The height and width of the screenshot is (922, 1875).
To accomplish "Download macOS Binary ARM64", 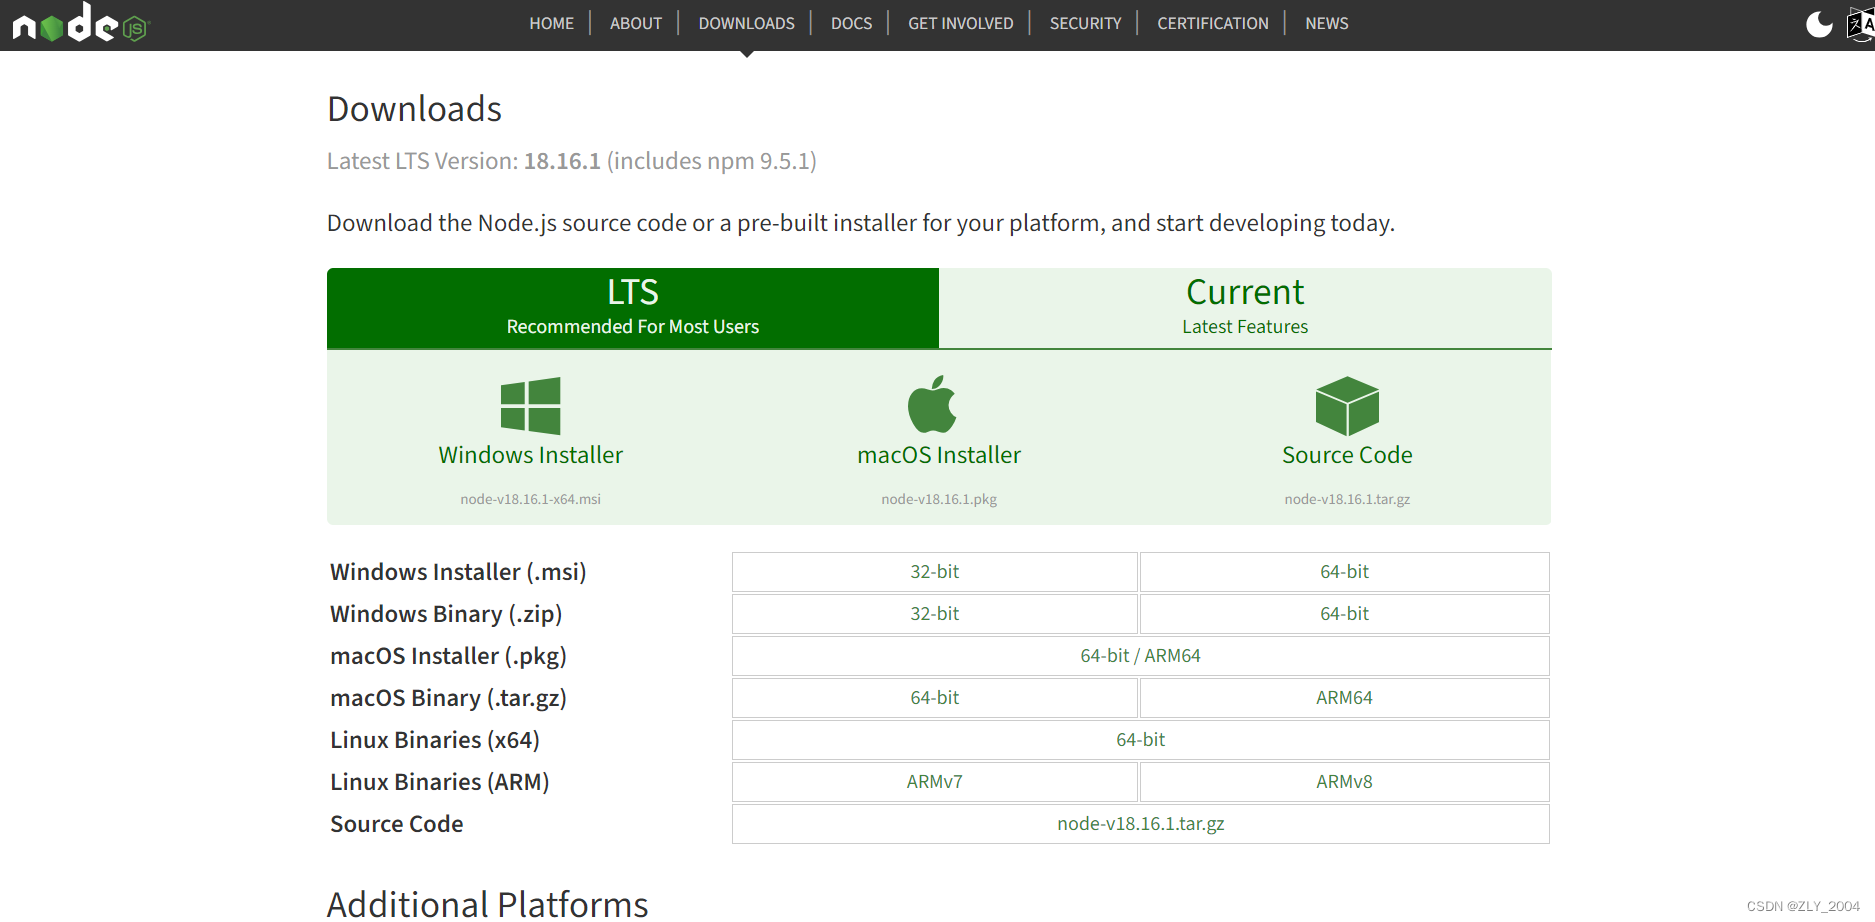I will tap(1345, 698).
